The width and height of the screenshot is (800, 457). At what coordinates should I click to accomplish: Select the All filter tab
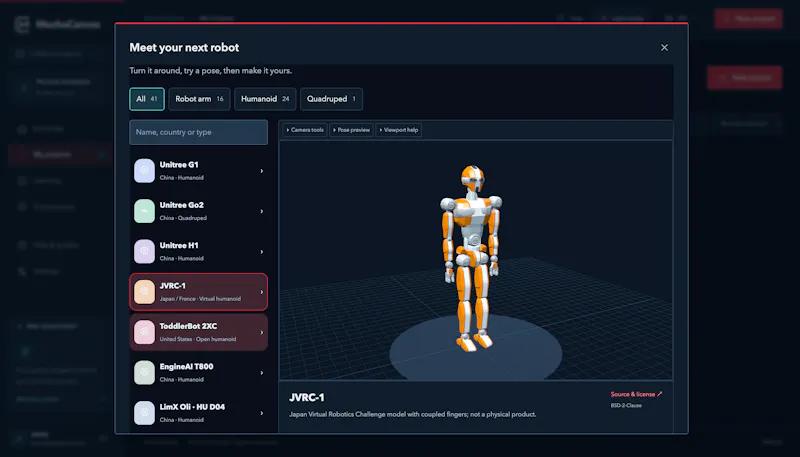pyautogui.click(x=147, y=99)
